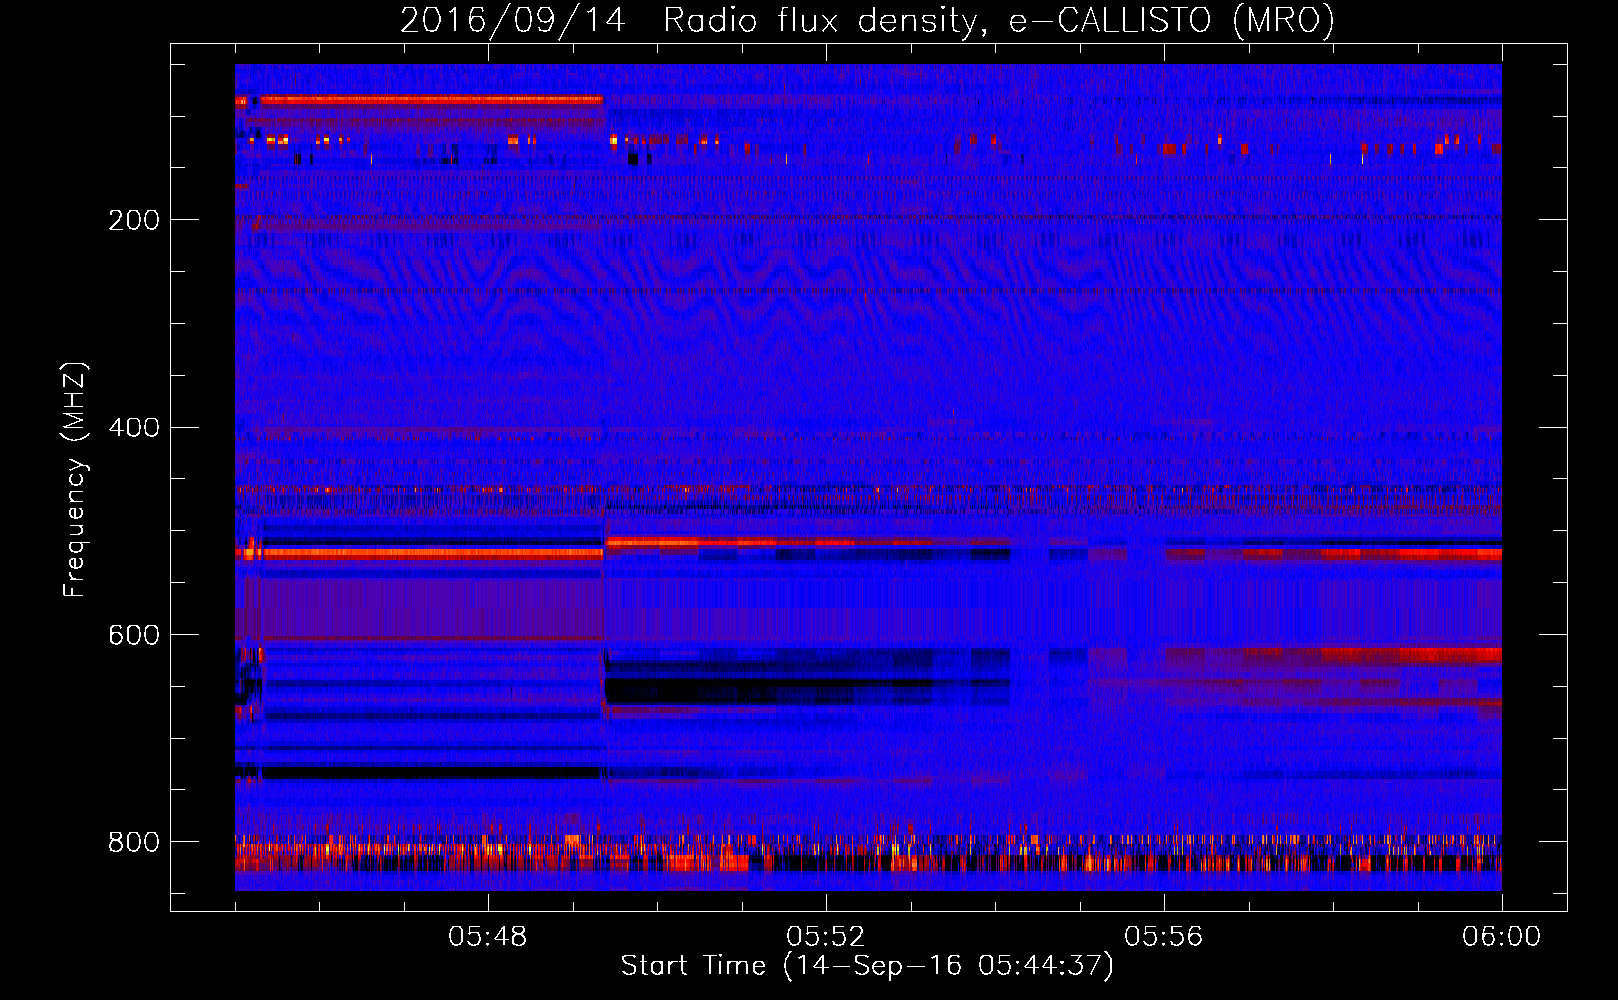1618x1000 pixels.
Task: Click the '05:56' time tick label
Action: pyautogui.click(x=1163, y=937)
